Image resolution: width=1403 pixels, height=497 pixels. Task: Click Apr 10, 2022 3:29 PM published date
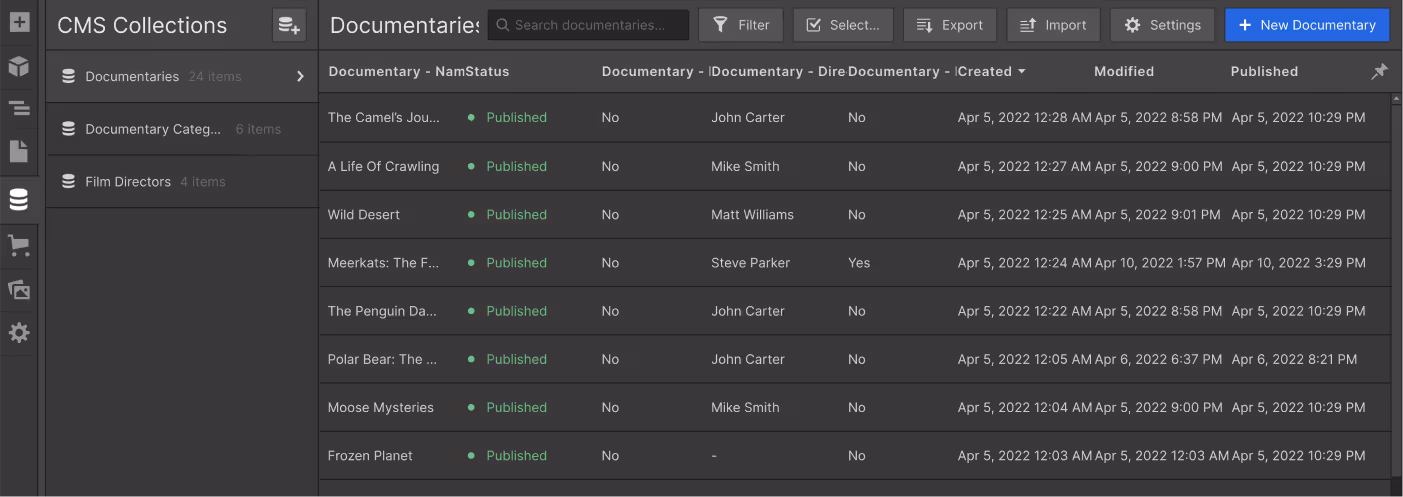click(1298, 263)
